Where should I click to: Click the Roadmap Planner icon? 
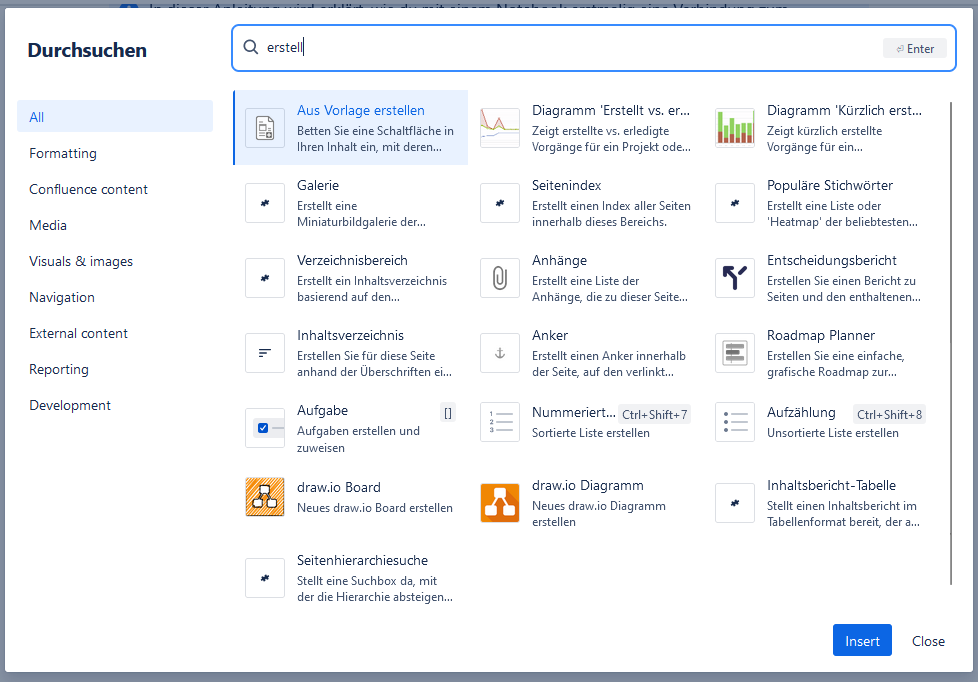click(x=735, y=353)
